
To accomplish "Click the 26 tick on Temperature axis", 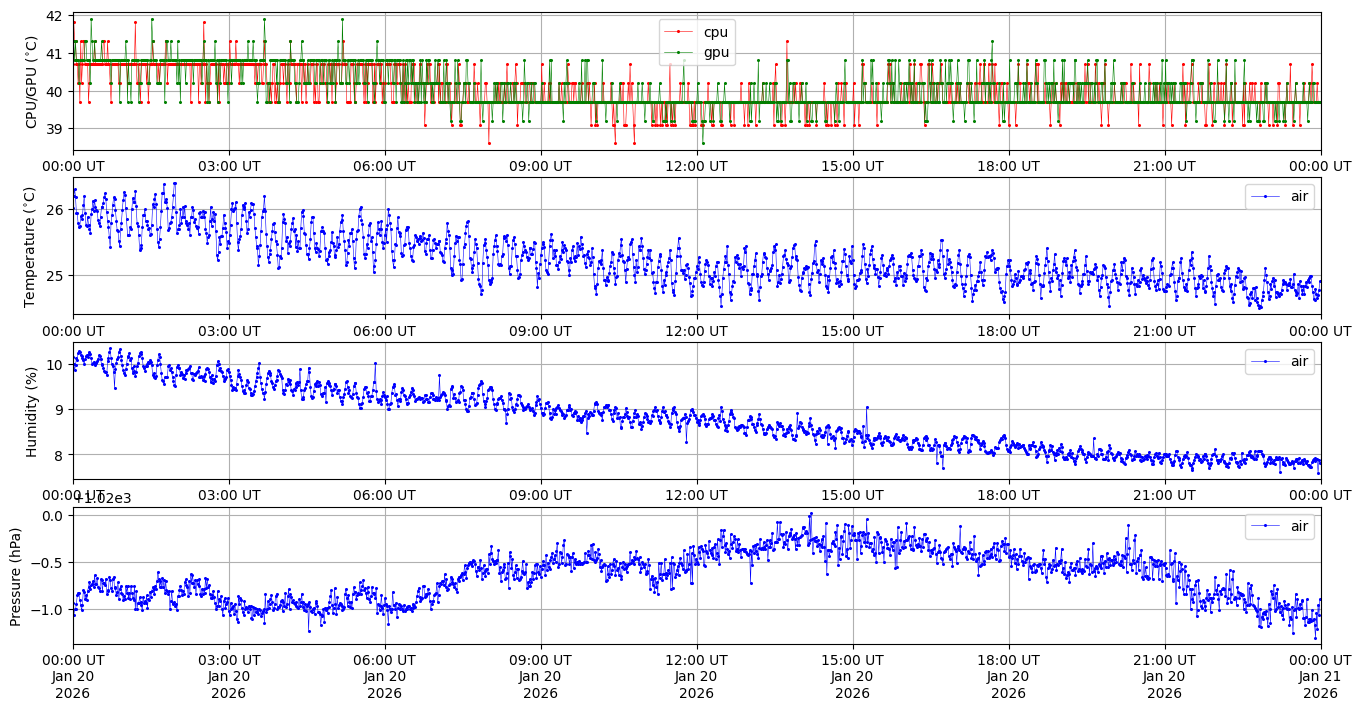I will click(x=53, y=210).
